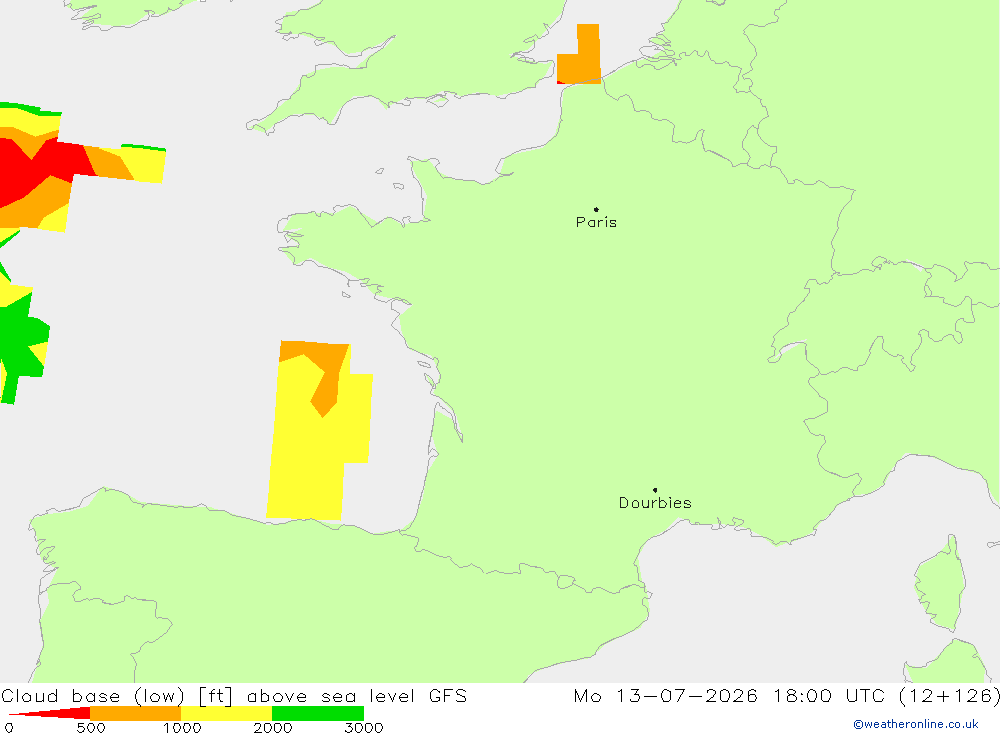Click the Paris city label
Viewport: 1000px width, 733px height.
[x=596, y=222]
